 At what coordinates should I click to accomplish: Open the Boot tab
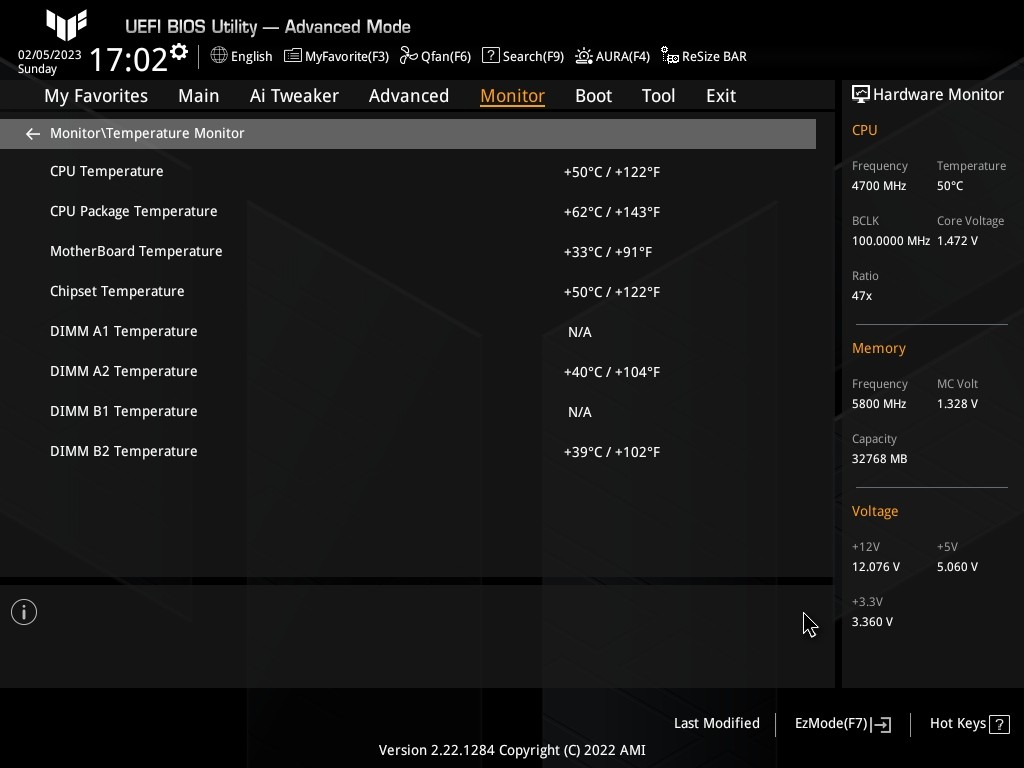[593, 96]
